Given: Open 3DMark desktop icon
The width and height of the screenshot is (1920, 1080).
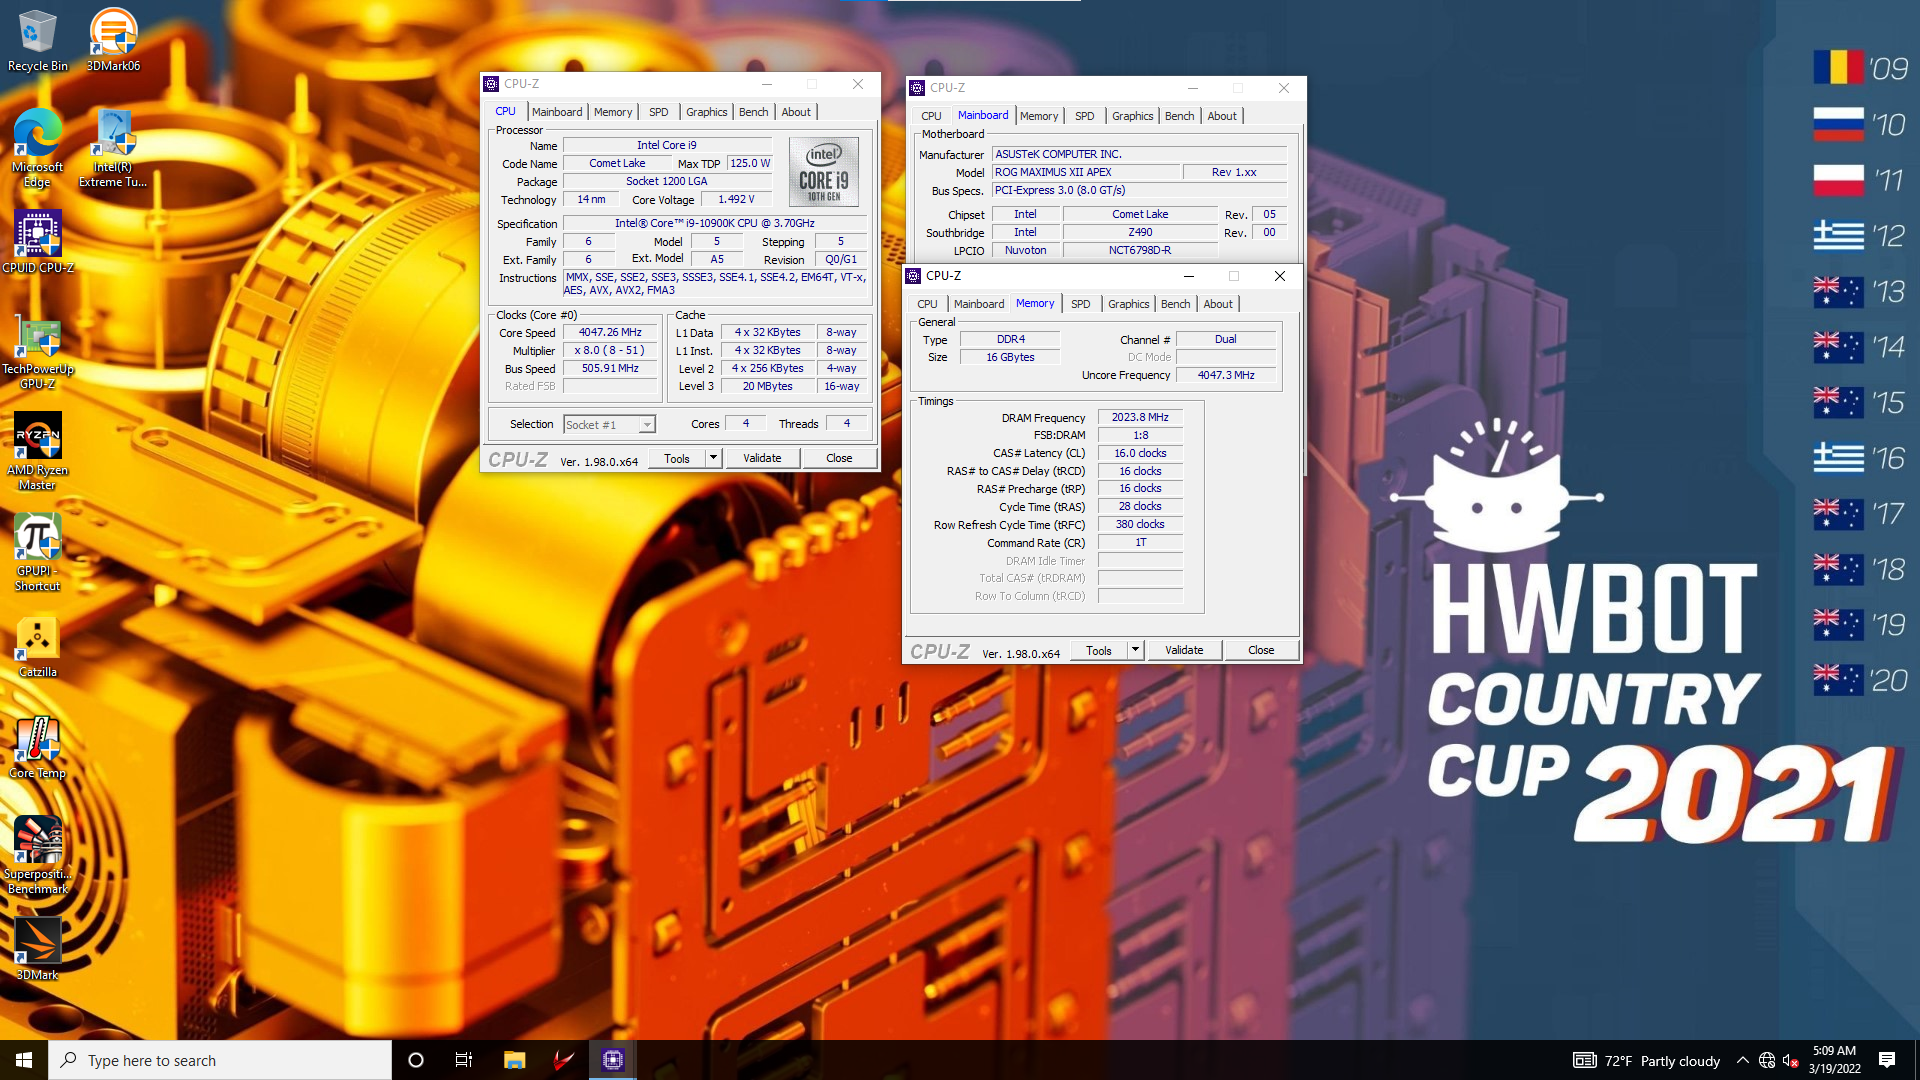Looking at the screenshot, I should [37, 949].
